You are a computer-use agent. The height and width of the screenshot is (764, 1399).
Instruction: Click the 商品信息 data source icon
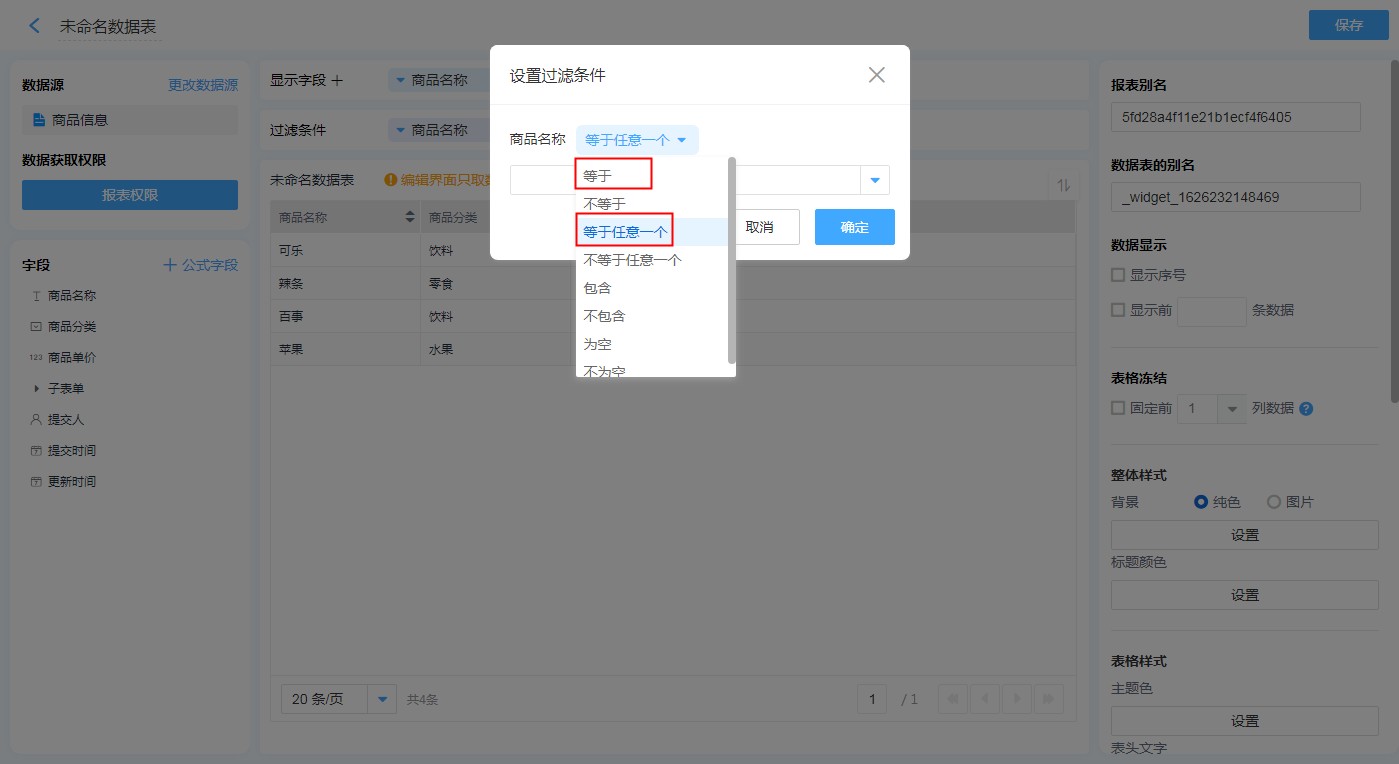pos(39,120)
